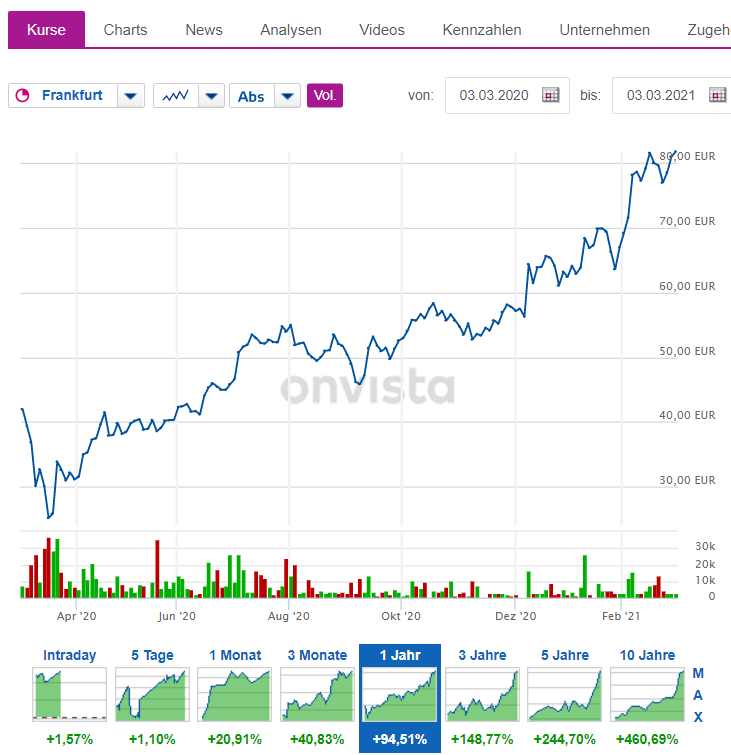Open the Kennzahlen tab
The width and height of the screenshot is (731, 755).
[x=482, y=30]
